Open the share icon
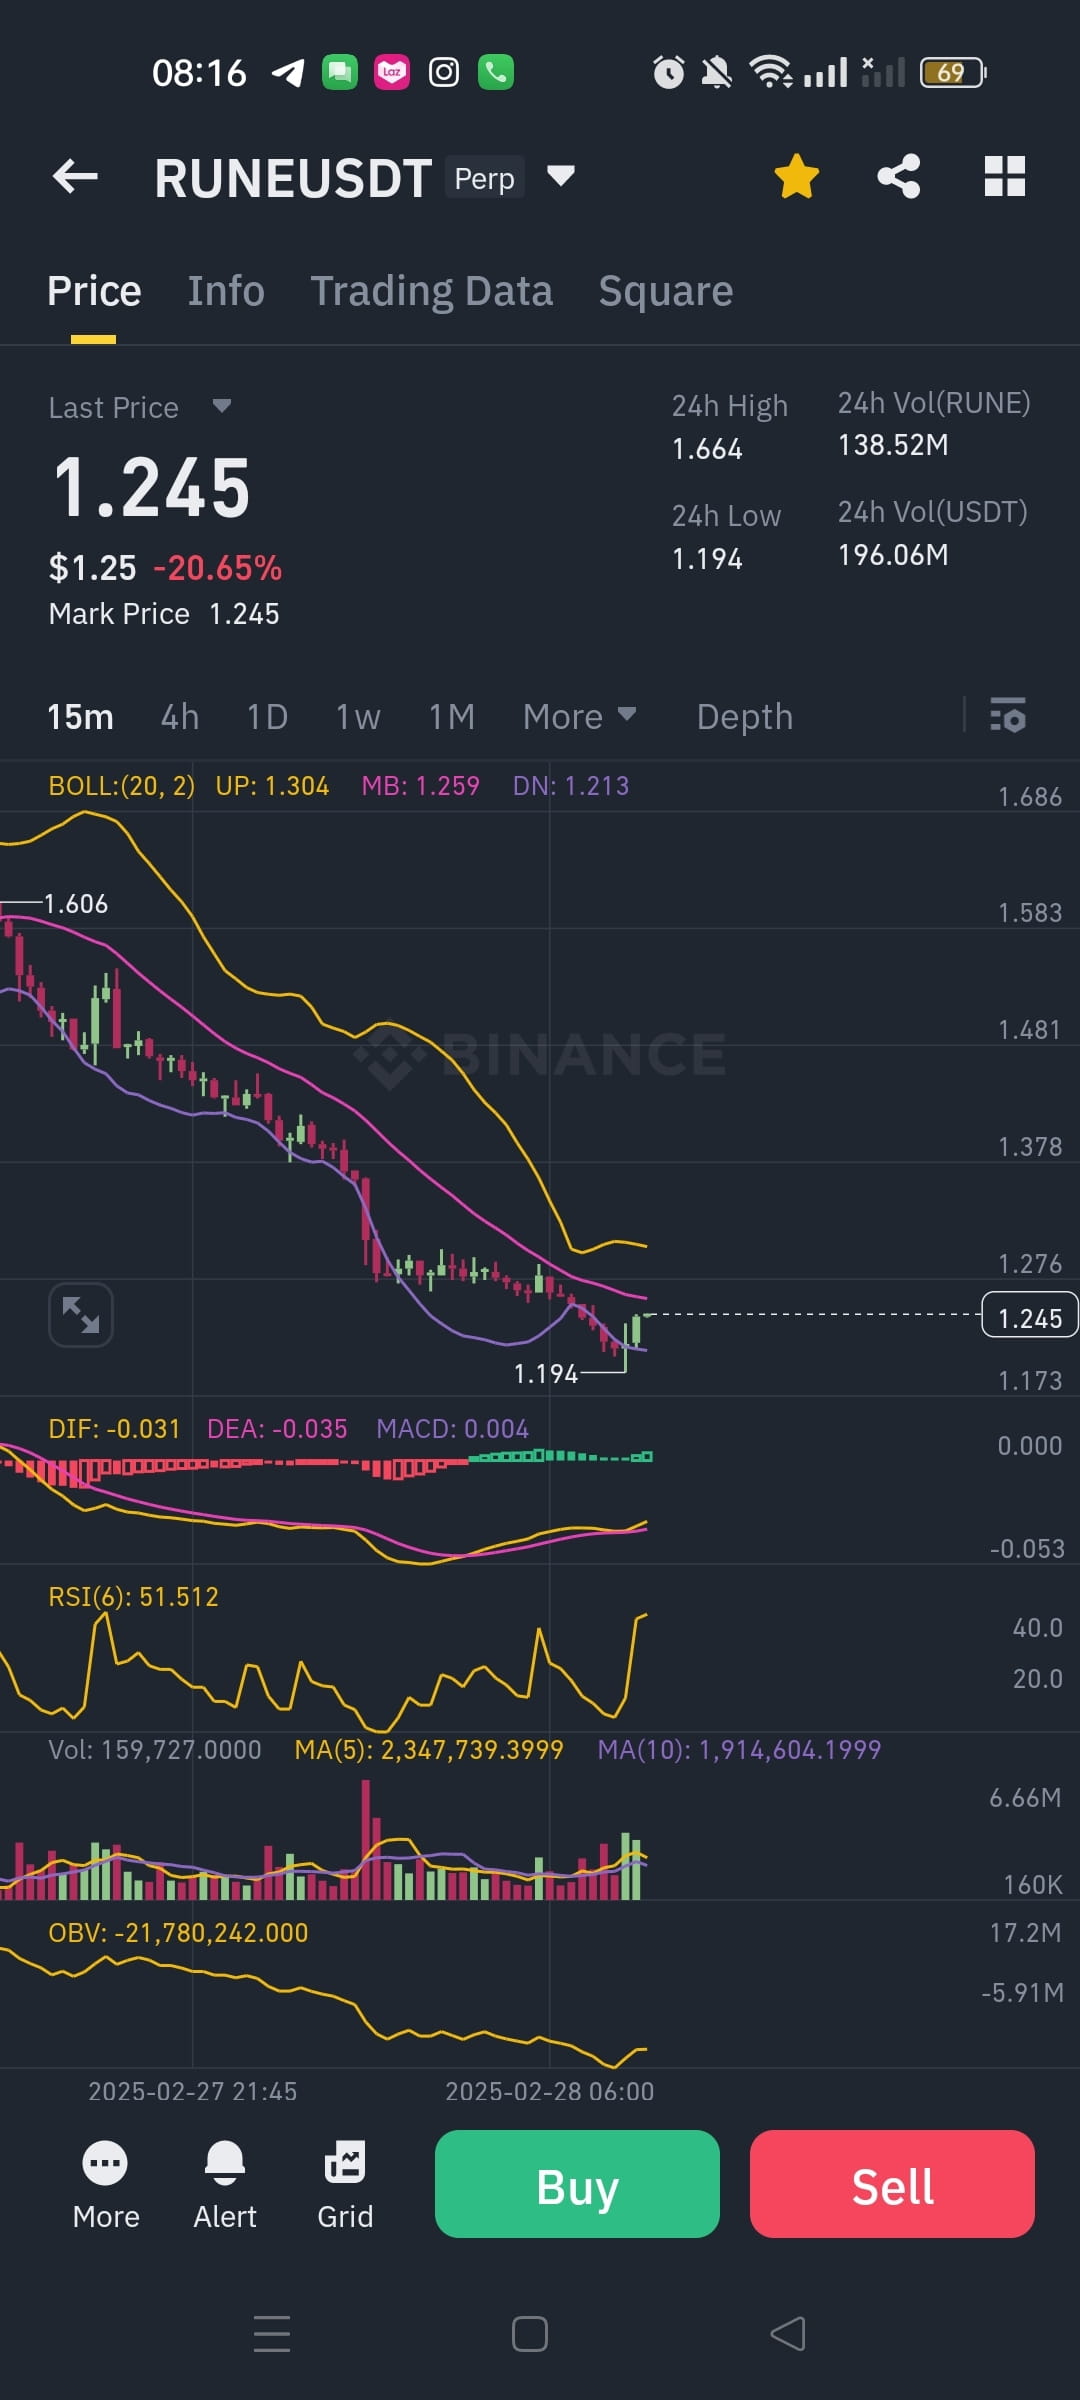This screenshot has width=1080, height=2400. tap(899, 177)
